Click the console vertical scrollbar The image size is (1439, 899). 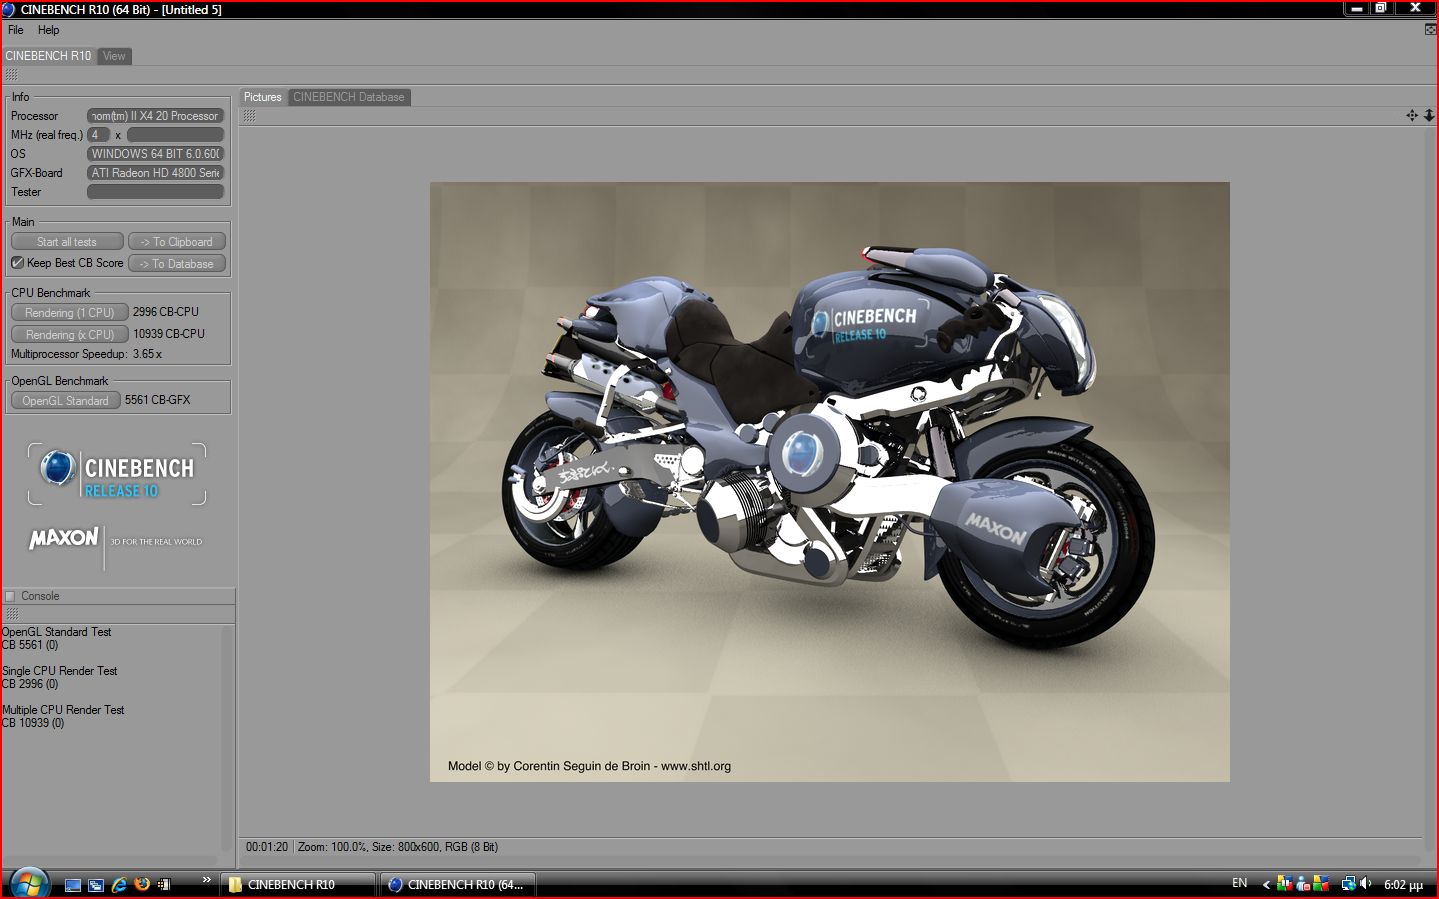[x=227, y=740]
